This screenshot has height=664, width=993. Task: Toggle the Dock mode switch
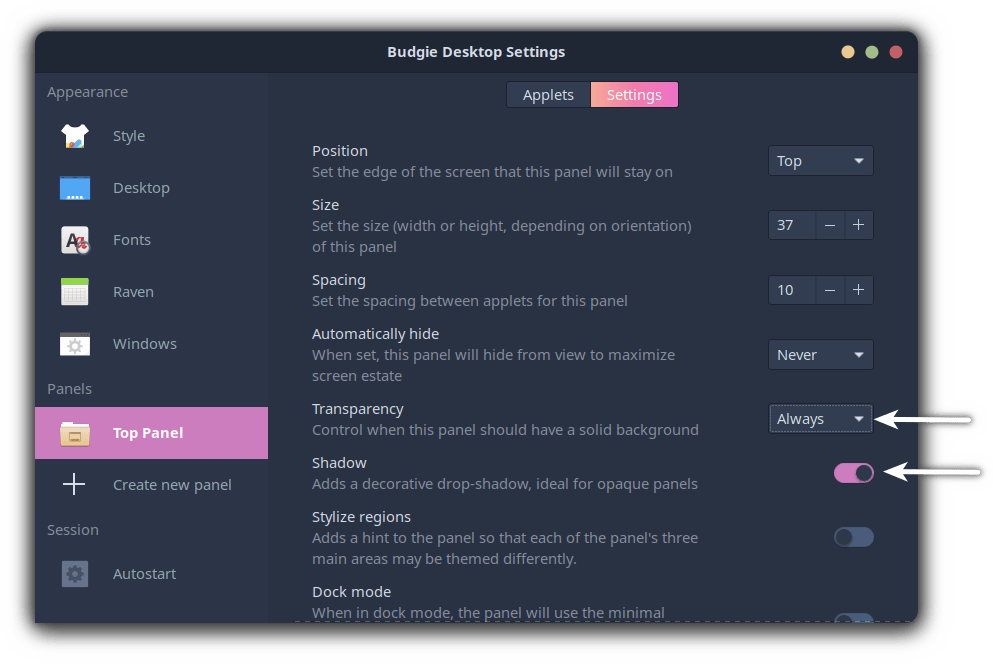click(x=853, y=619)
